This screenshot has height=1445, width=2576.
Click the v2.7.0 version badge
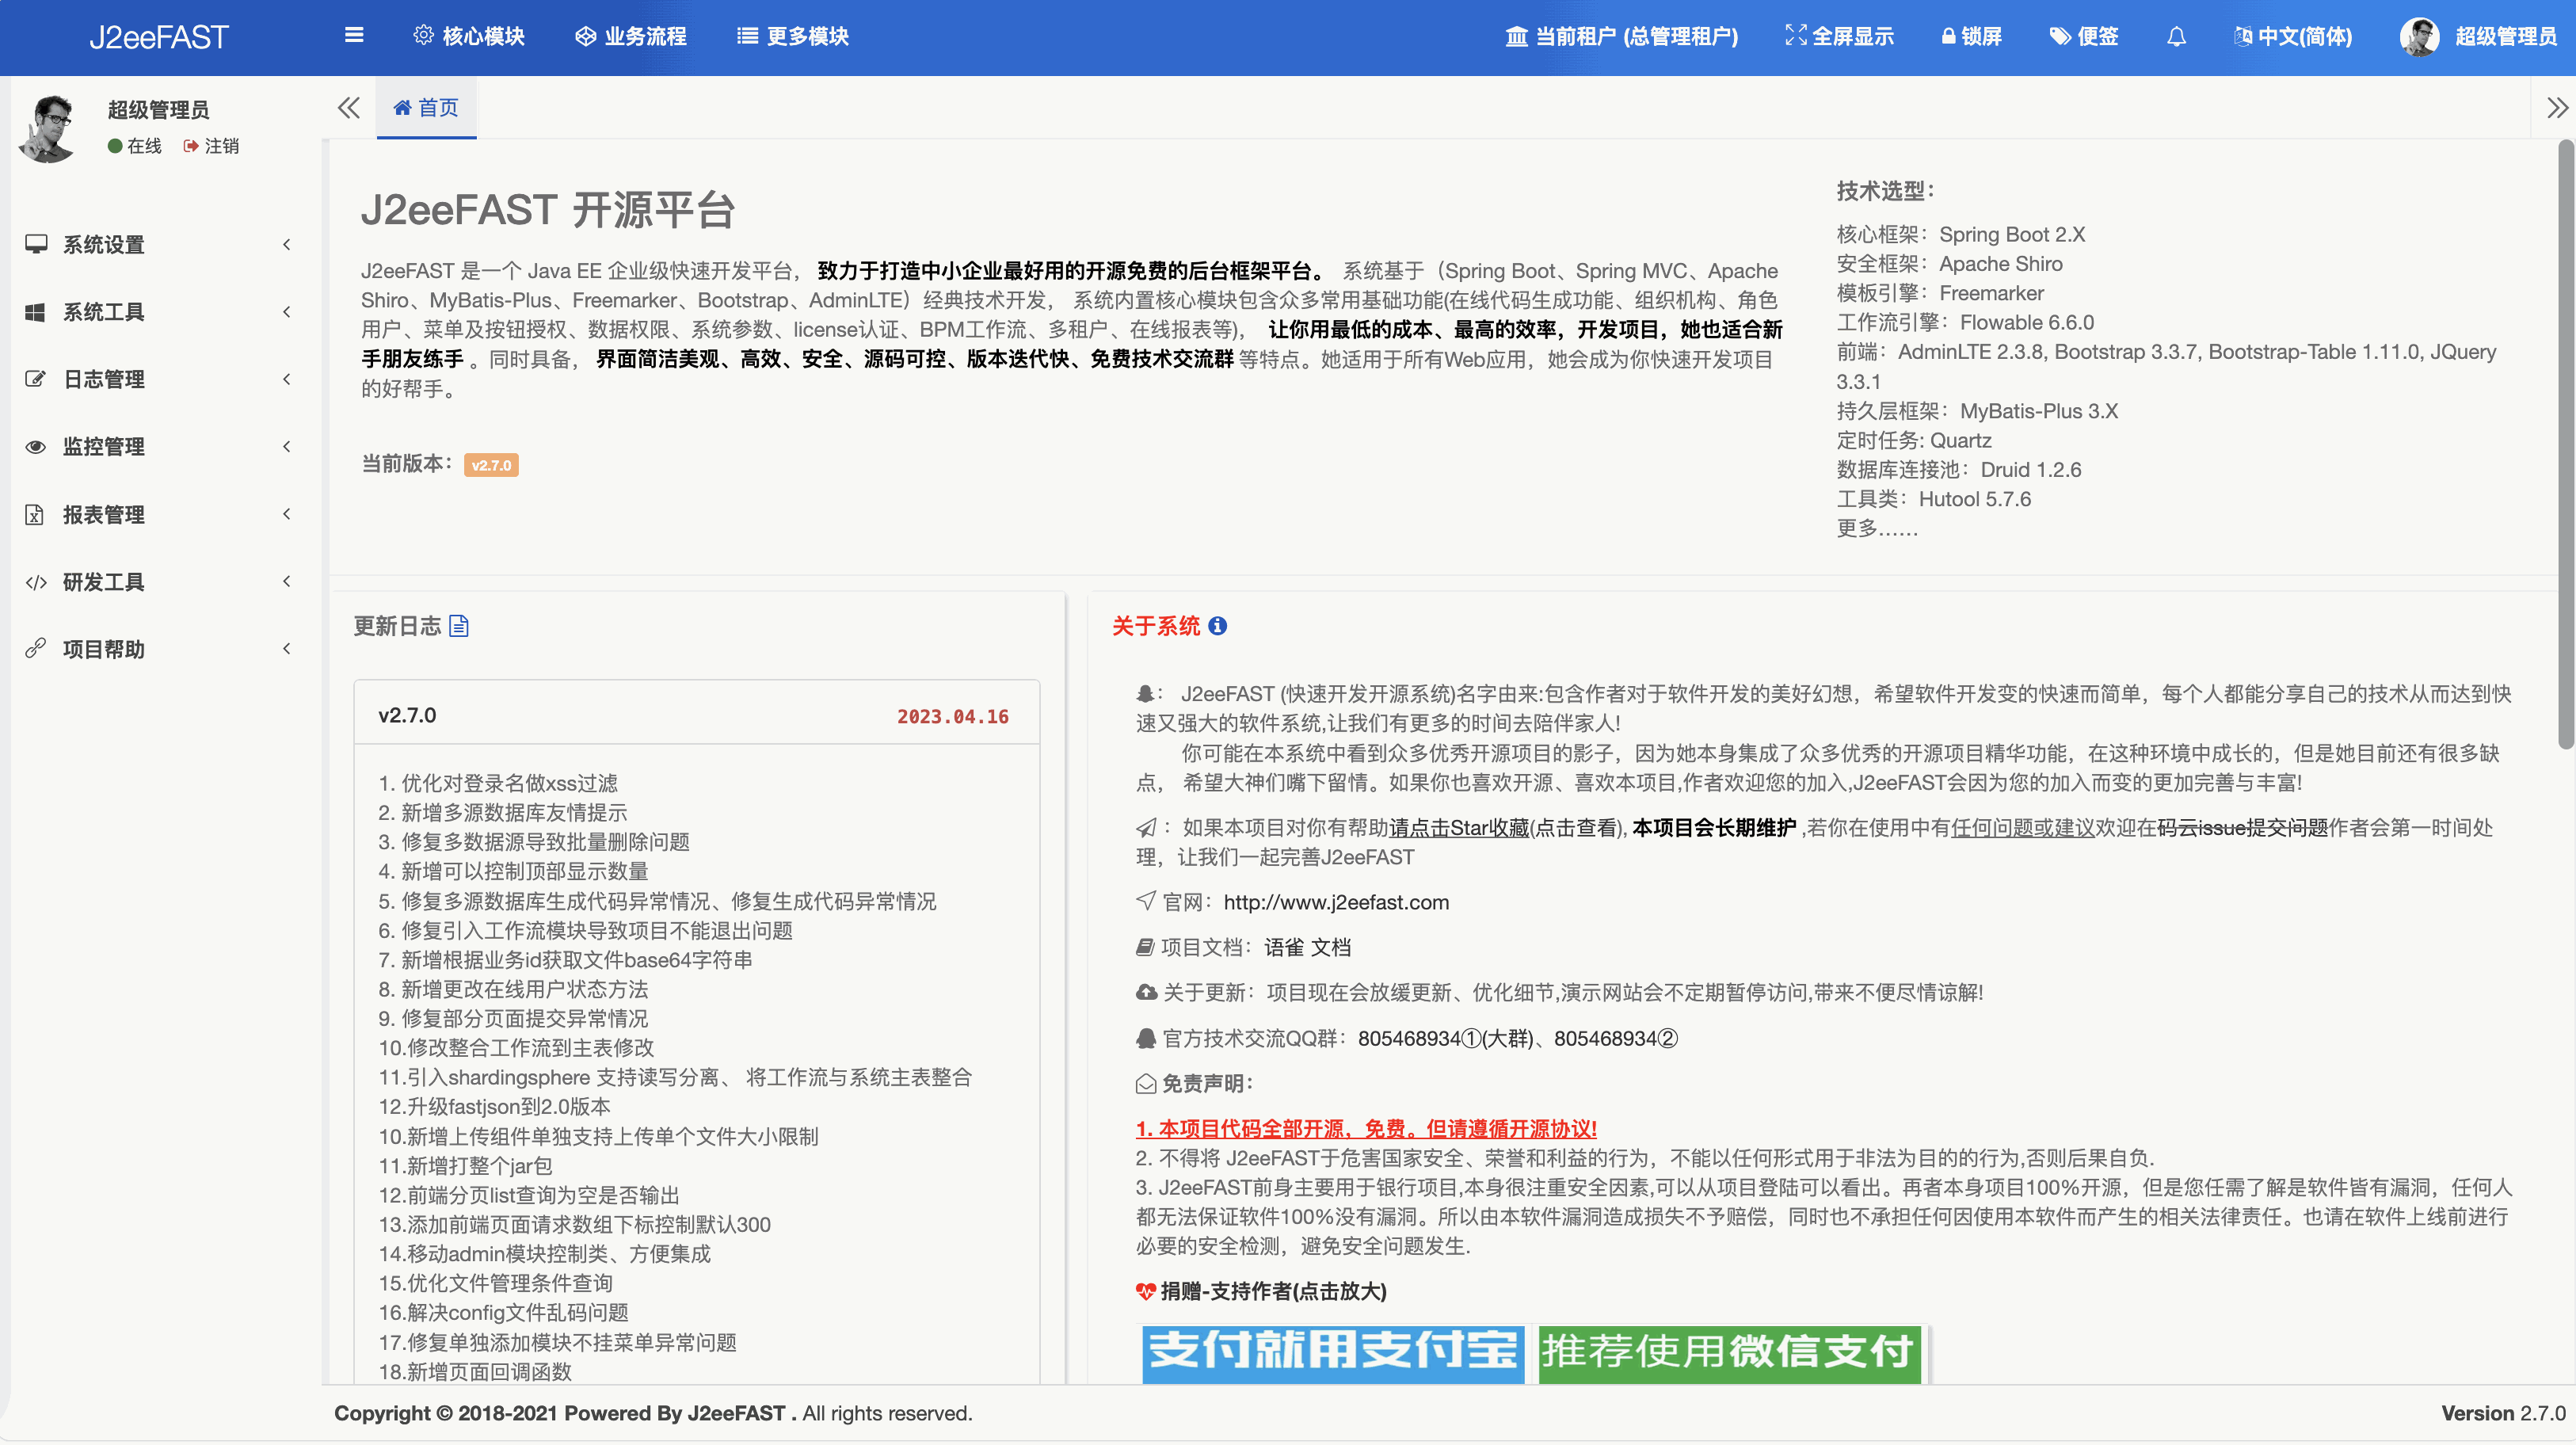tap(491, 465)
